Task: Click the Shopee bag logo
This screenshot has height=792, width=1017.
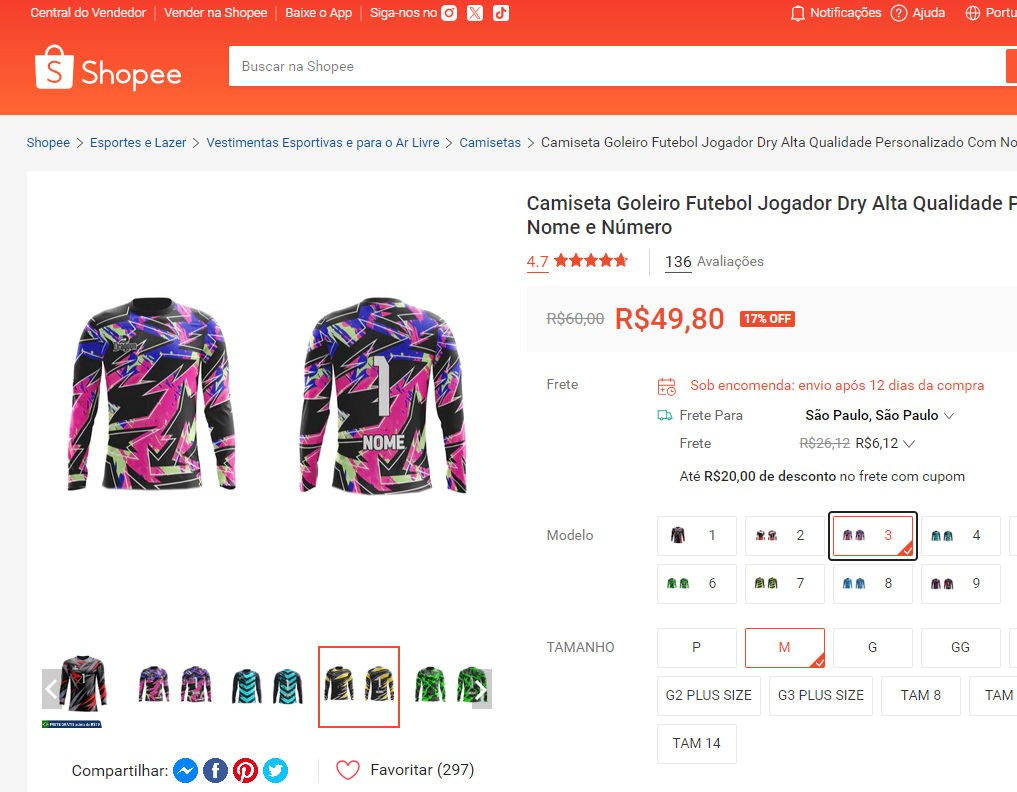Action: point(54,68)
